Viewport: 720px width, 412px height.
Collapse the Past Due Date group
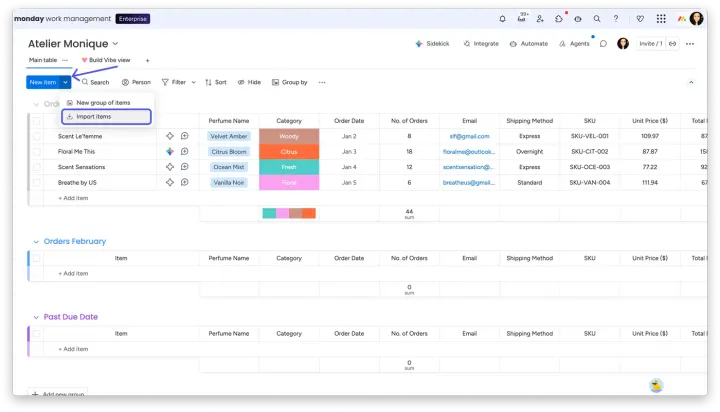pyautogui.click(x=36, y=317)
